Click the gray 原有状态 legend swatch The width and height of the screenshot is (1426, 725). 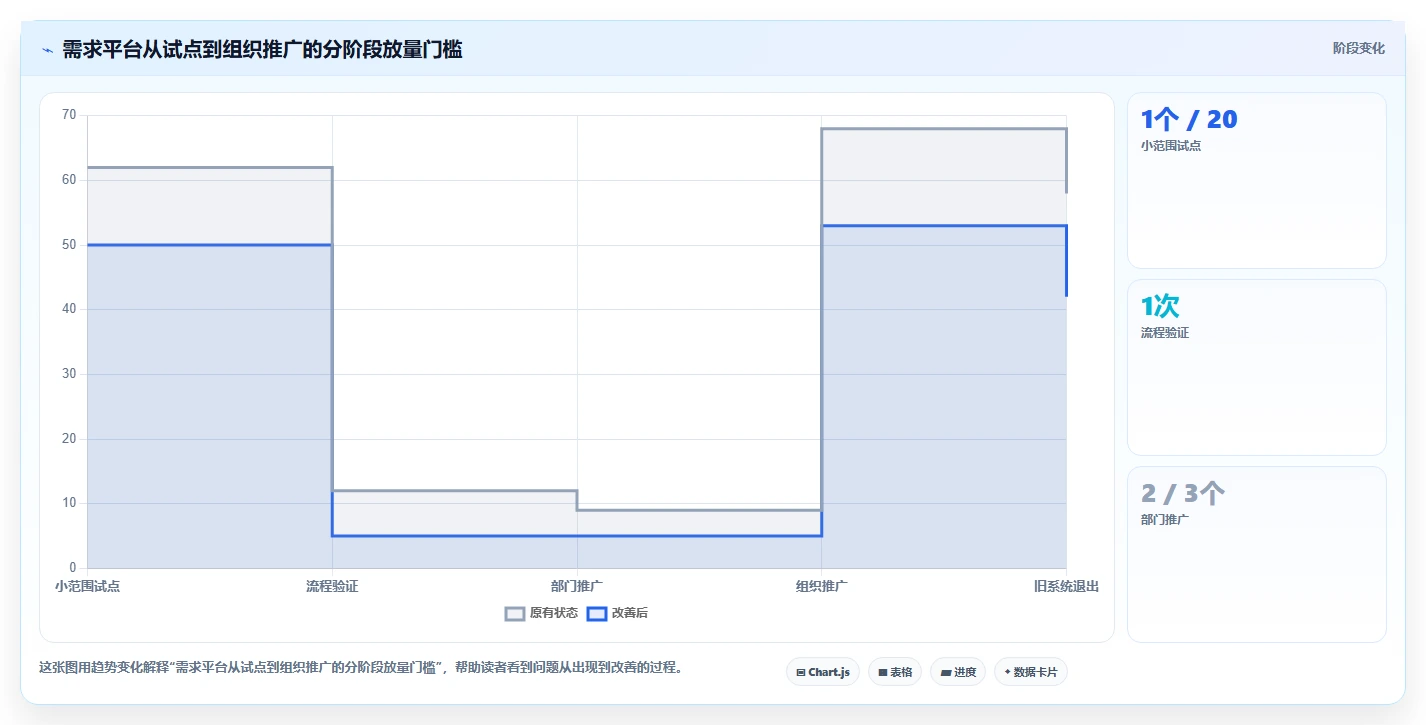coord(515,613)
